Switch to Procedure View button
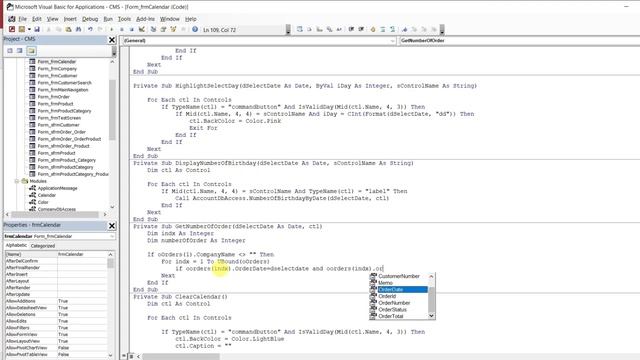 pos(124,356)
